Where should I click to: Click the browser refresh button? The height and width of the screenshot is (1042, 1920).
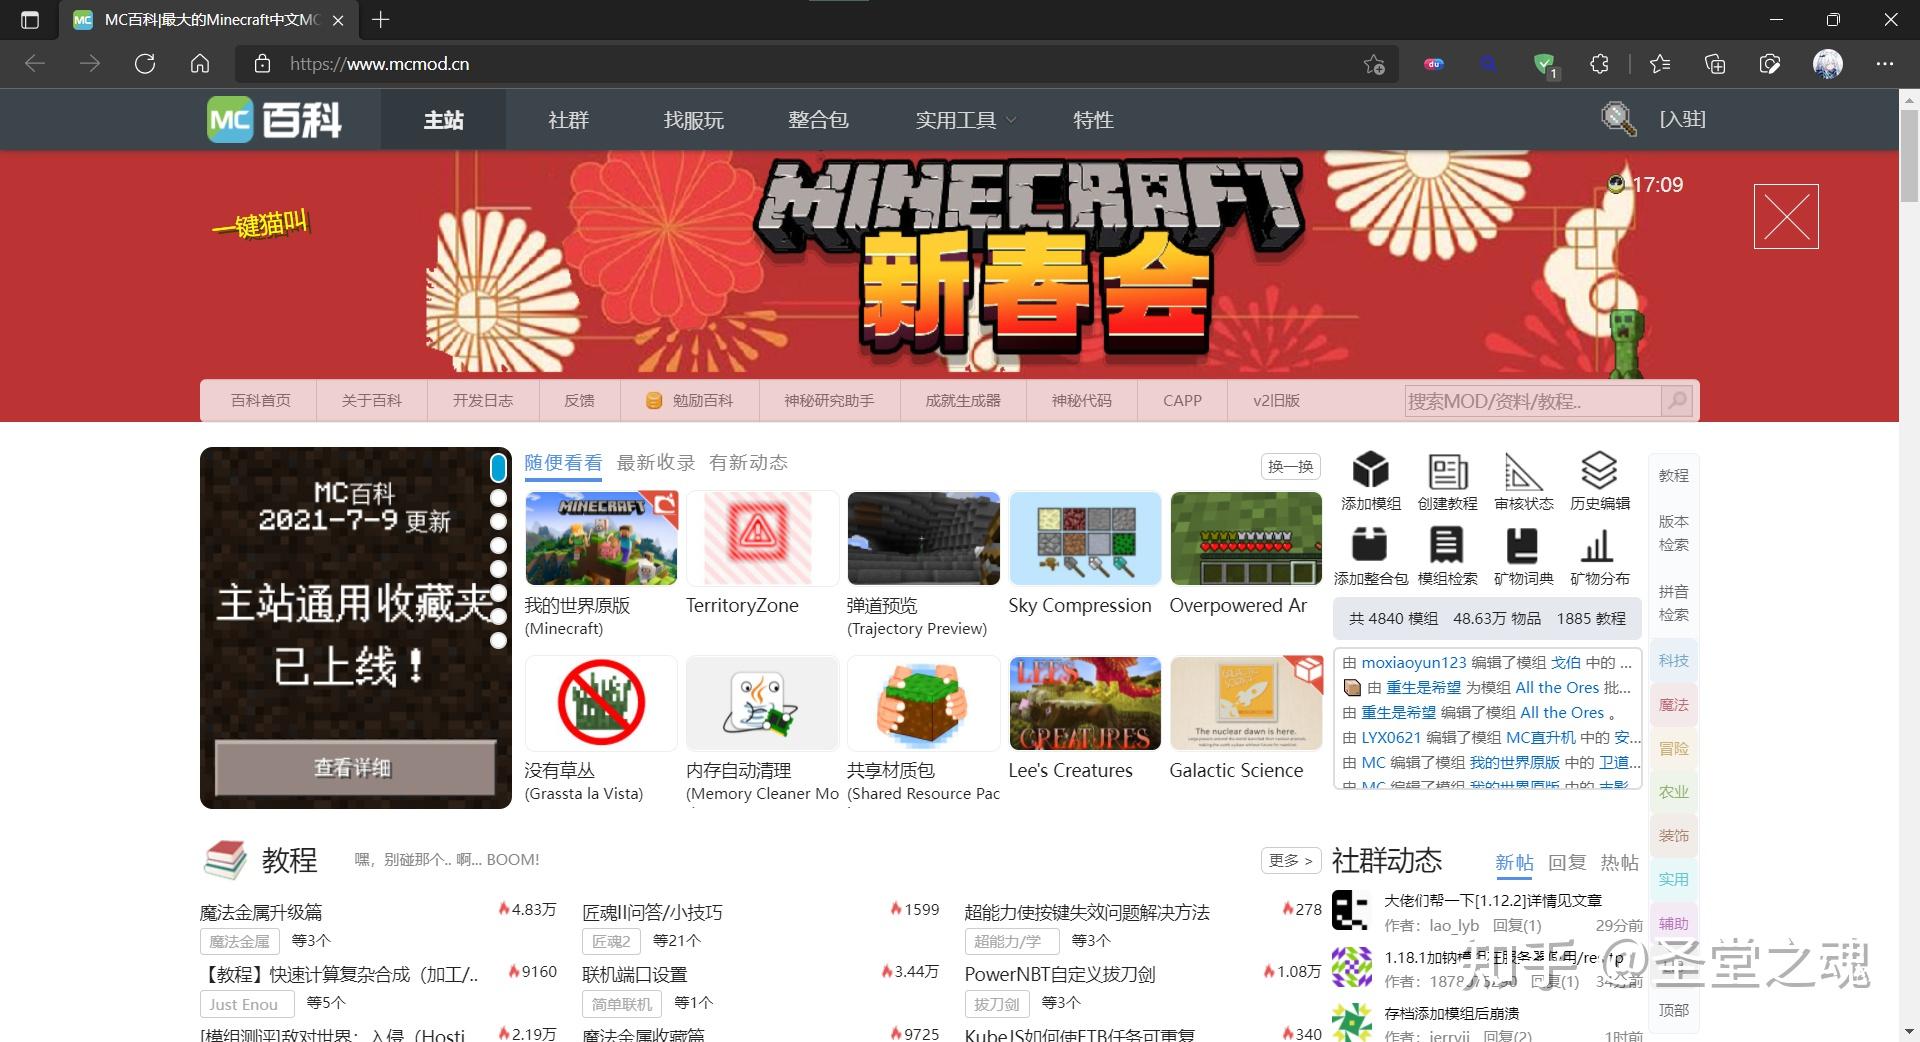[x=145, y=64]
